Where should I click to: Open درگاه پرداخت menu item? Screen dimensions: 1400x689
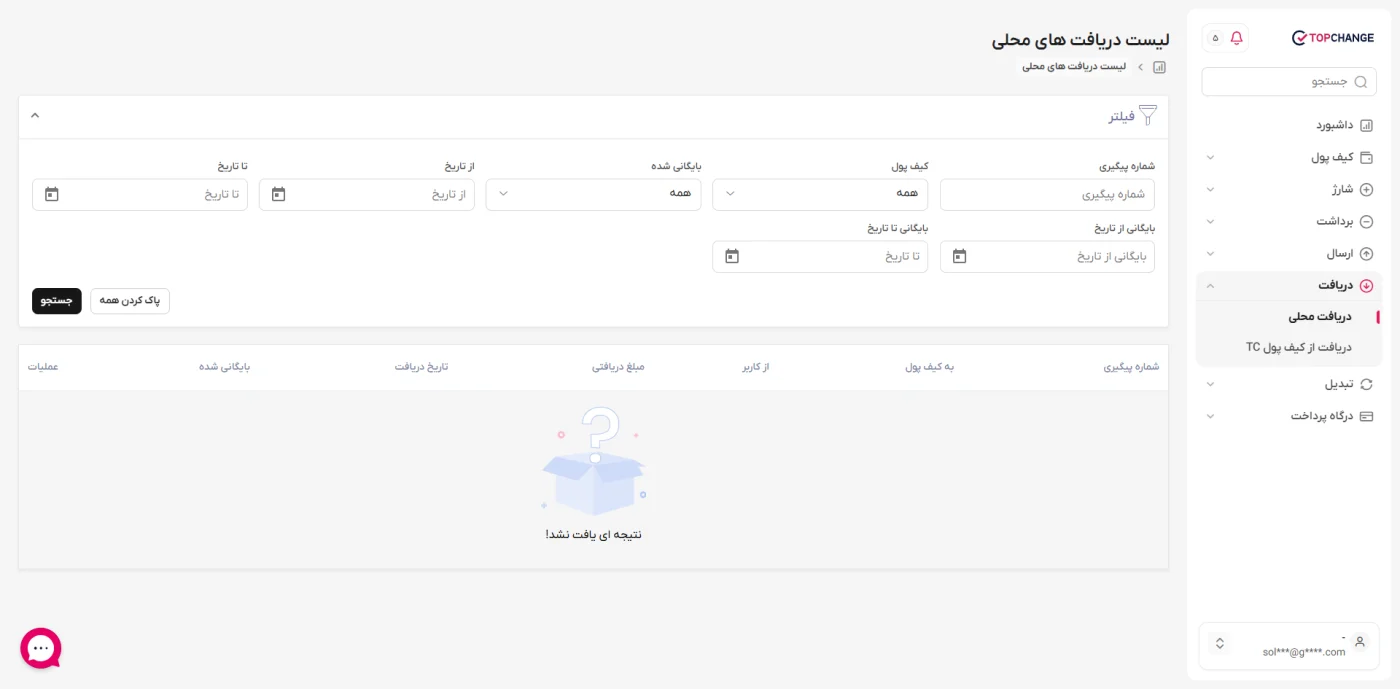click(x=1289, y=416)
